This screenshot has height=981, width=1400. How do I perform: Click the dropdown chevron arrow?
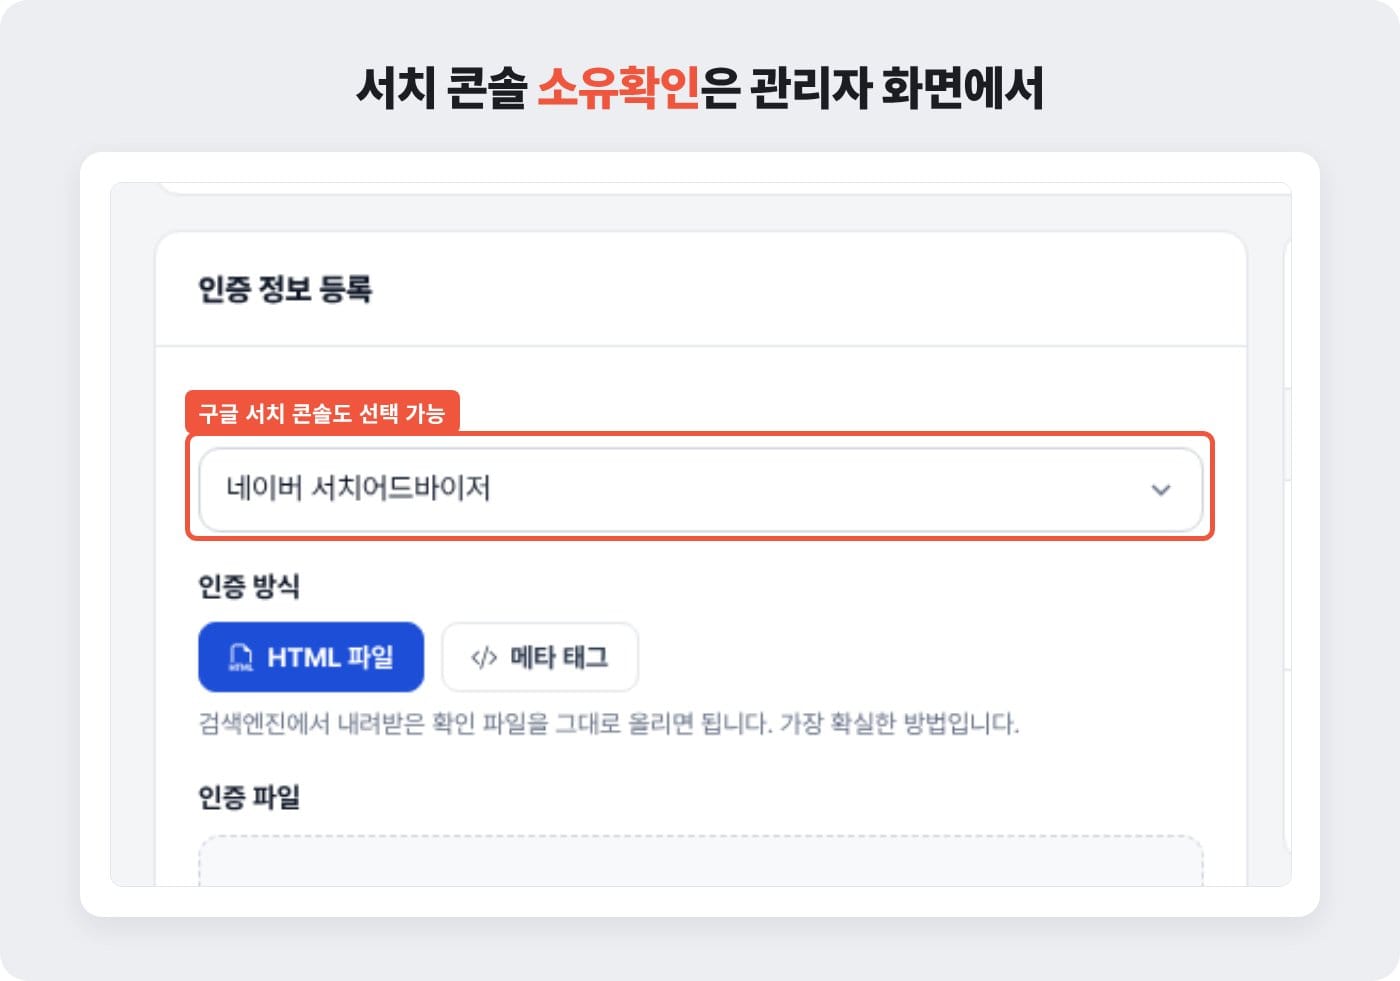pos(1160,490)
